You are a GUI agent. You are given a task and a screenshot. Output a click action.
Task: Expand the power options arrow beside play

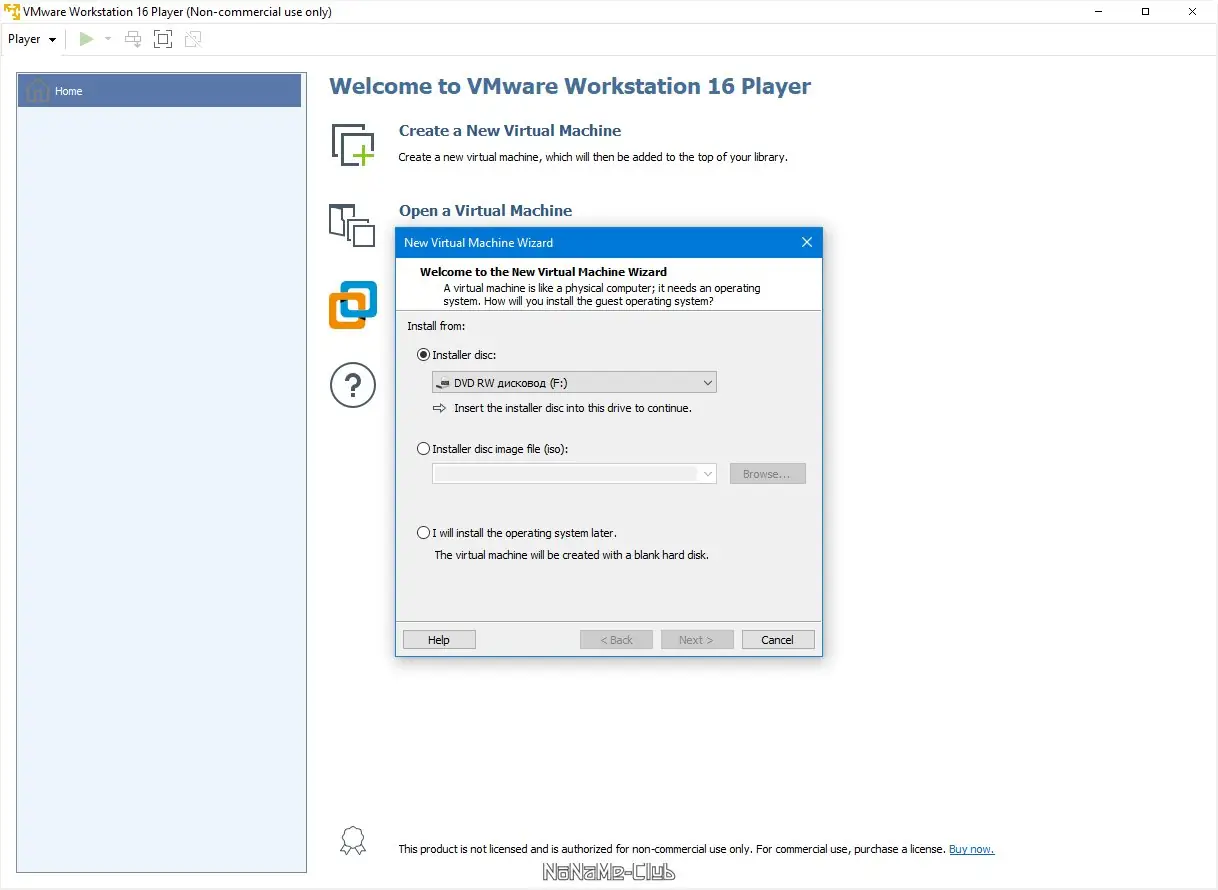[108, 39]
